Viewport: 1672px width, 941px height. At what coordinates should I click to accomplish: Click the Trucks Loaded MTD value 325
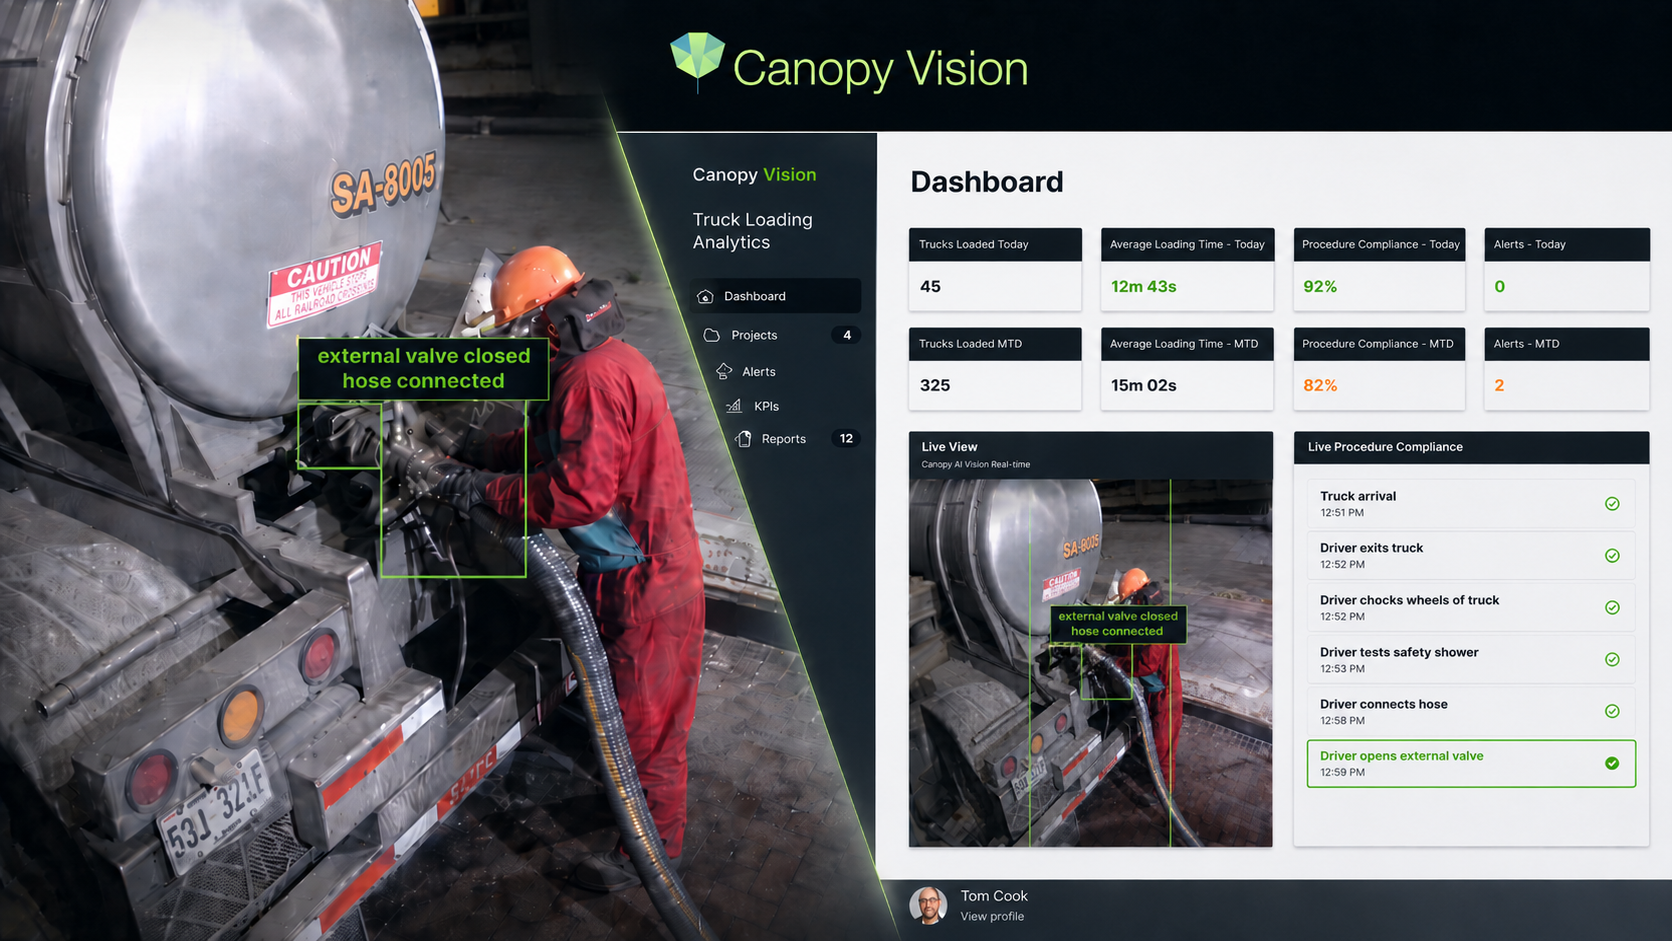935,386
